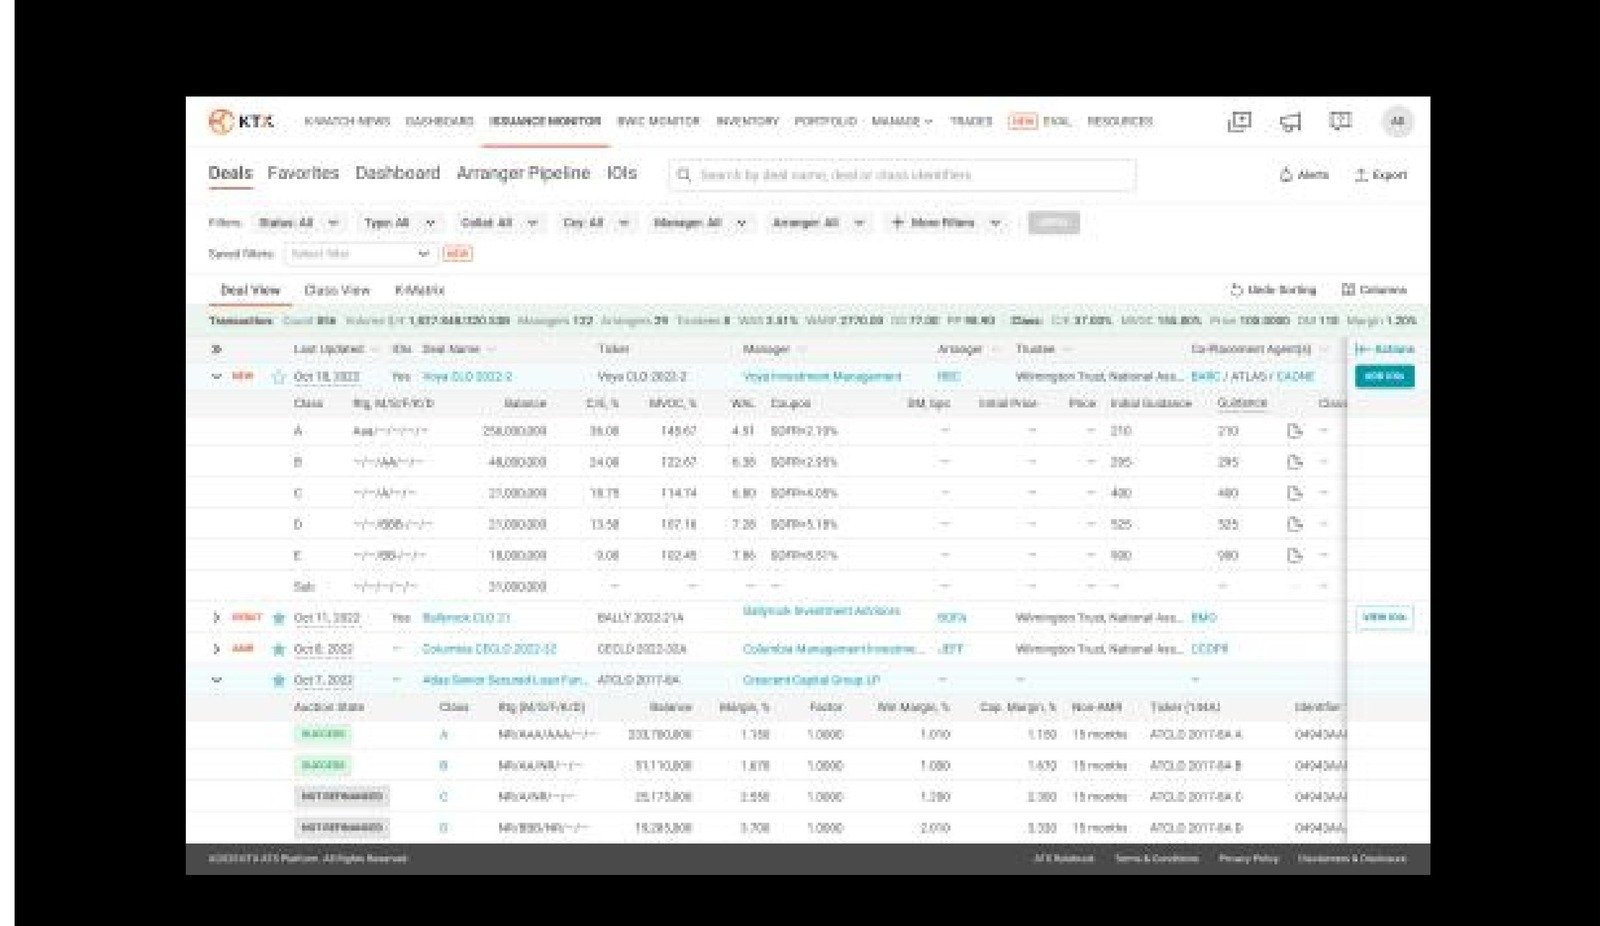
Task: Click the add-window icon in the header
Action: [1239, 121]
